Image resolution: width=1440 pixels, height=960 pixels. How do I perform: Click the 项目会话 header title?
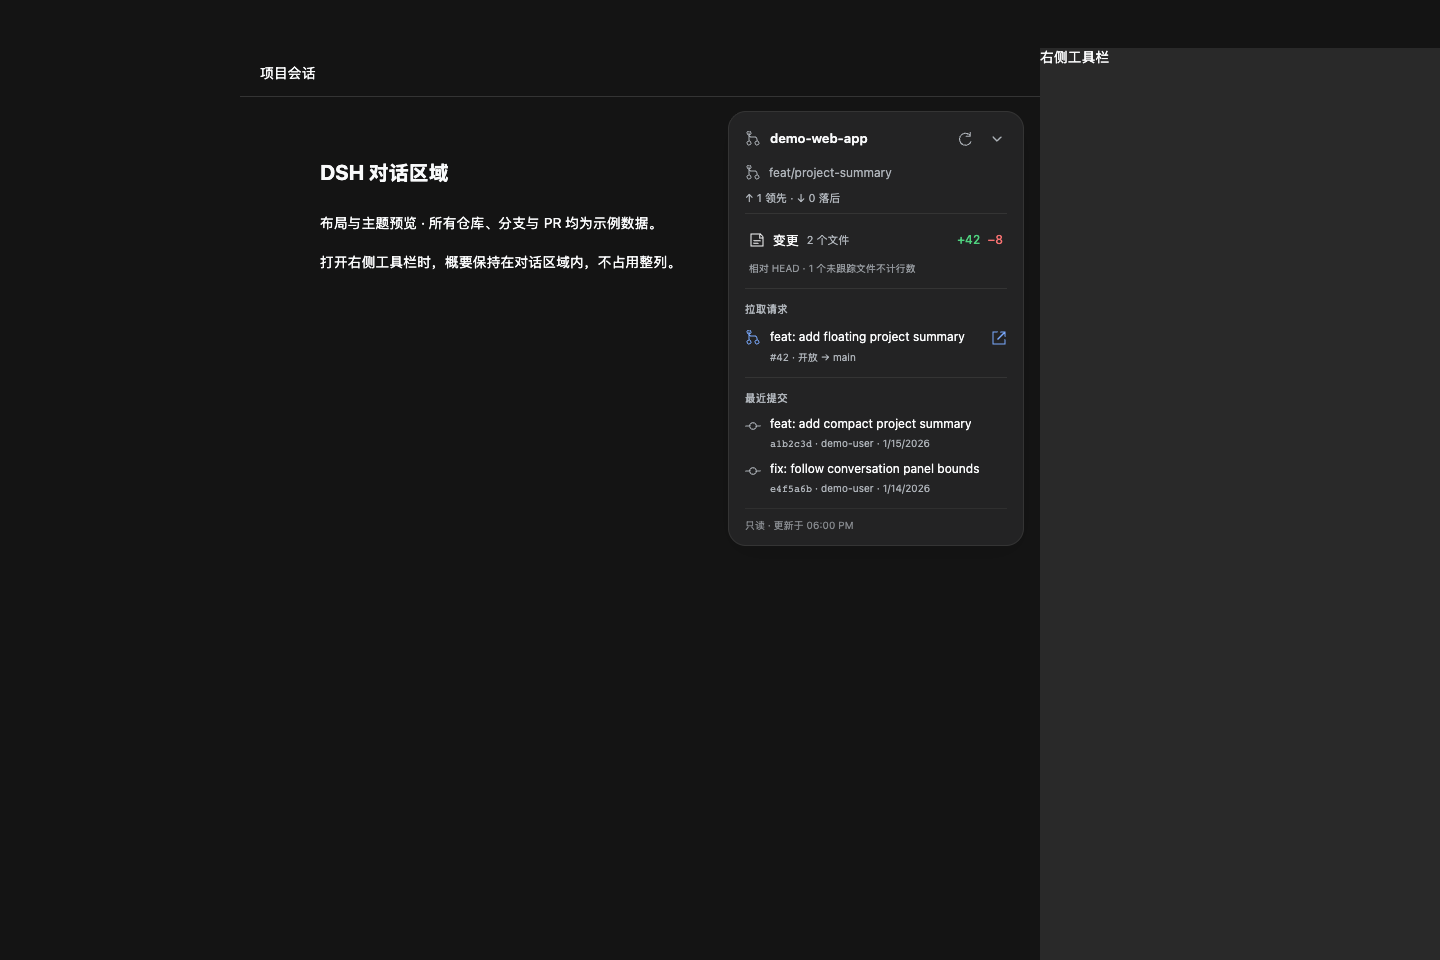click(288, 73)
